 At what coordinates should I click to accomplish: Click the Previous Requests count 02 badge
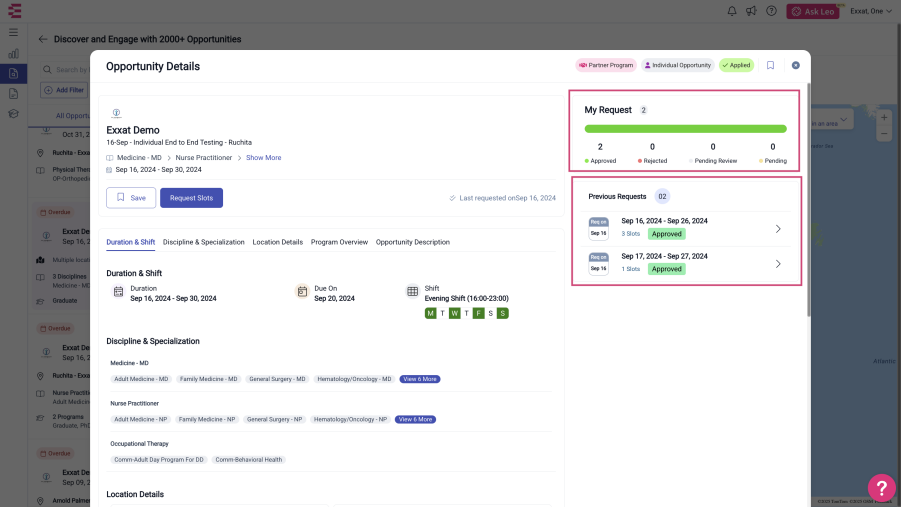pos(662,197)
